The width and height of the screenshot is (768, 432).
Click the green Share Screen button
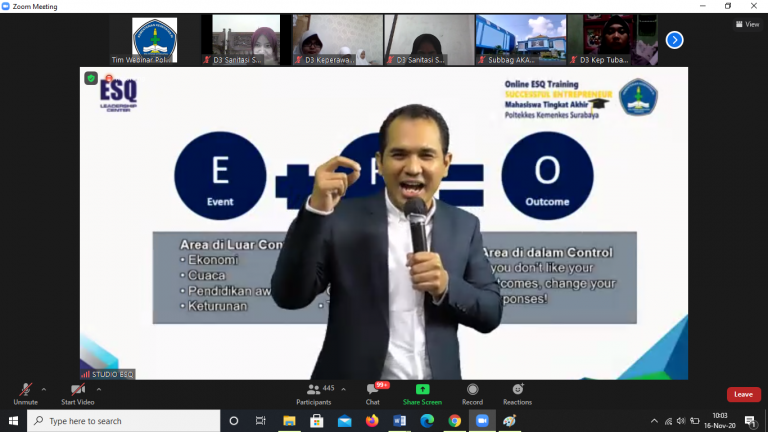tap(422, 392)
